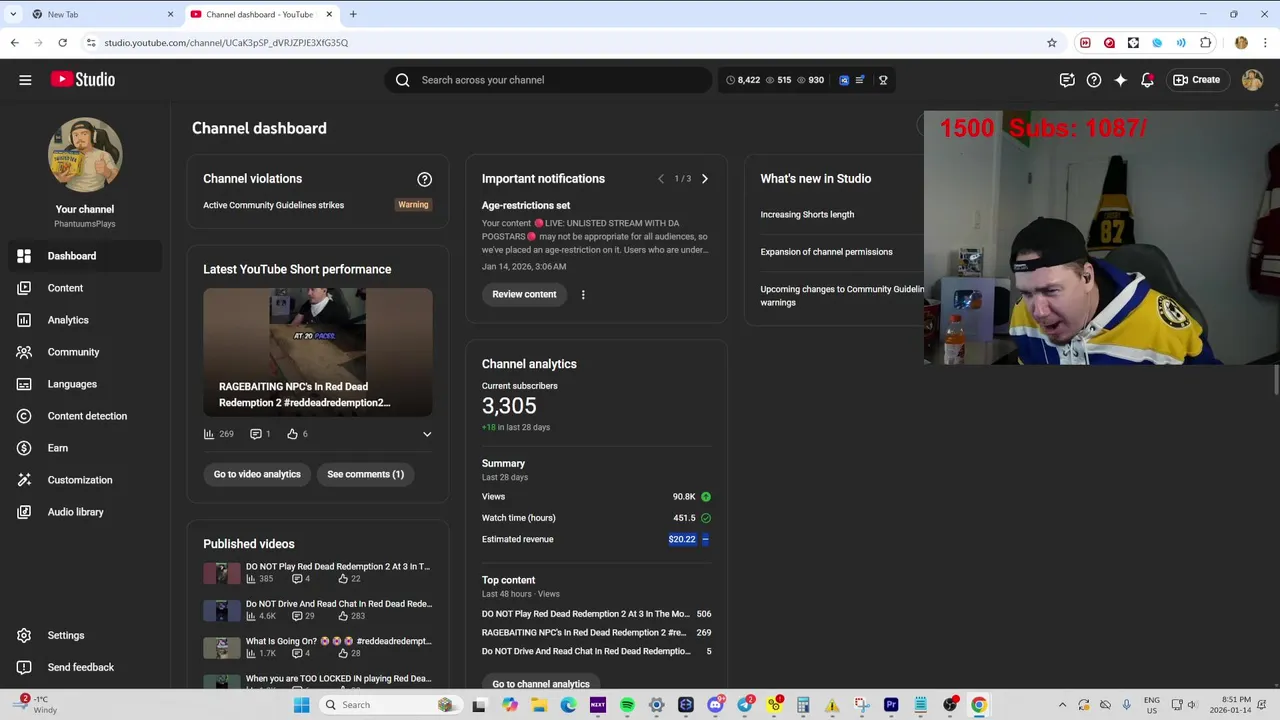Screen dimensions: 1280x720
Task: Open the Help question mark in header
Action: point(1094,80)
